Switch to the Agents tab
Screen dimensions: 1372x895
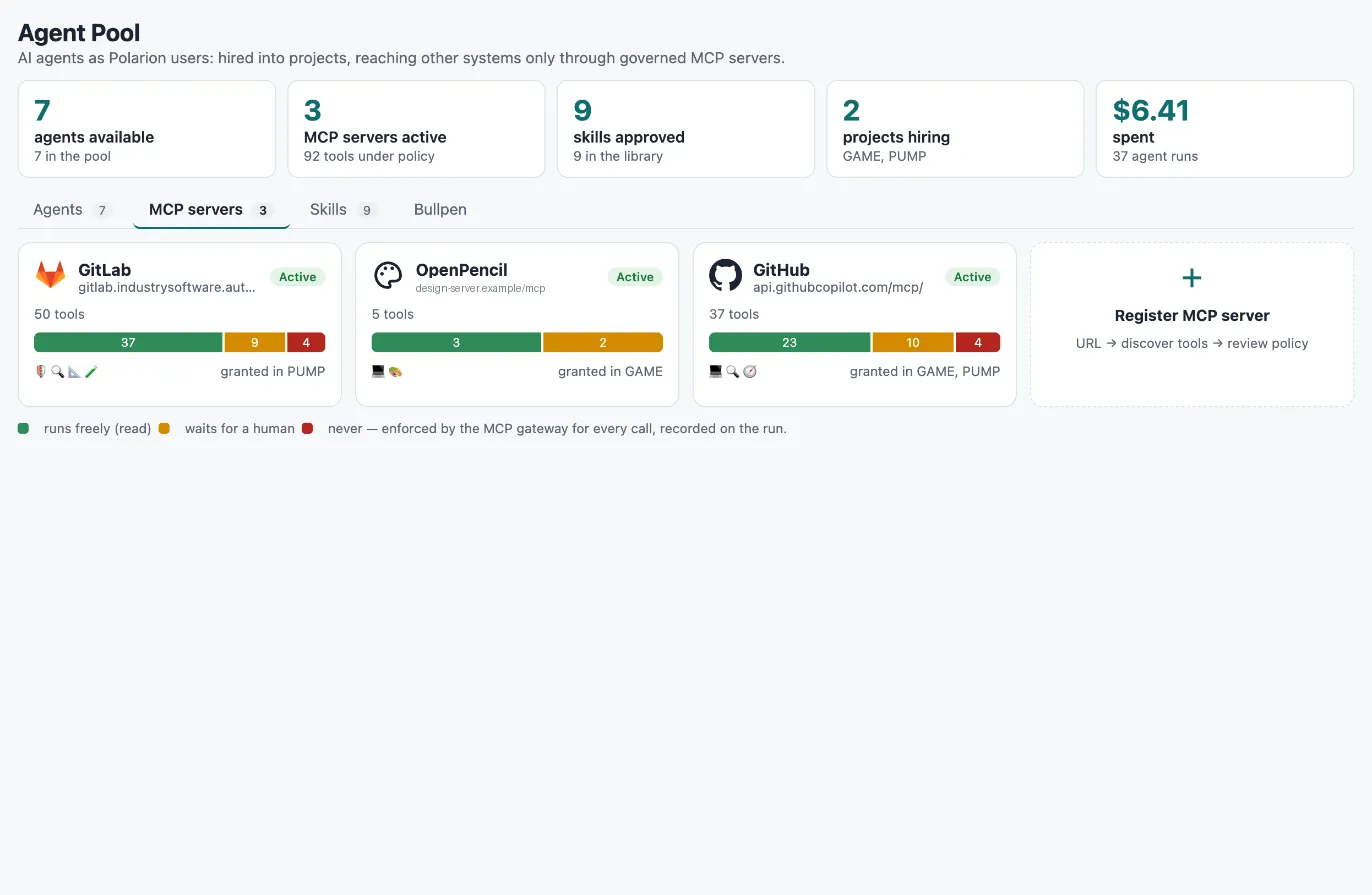73,210
